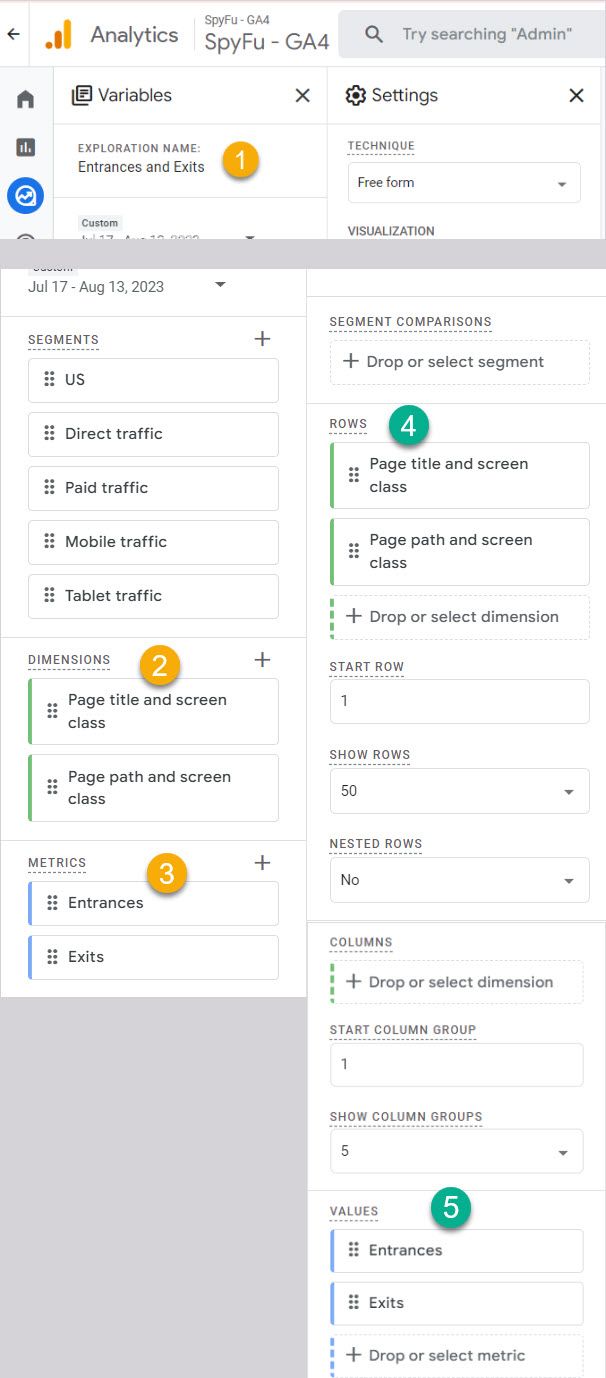
Task: Click Drop or select metric under Values
Action: click(457, 1355)
